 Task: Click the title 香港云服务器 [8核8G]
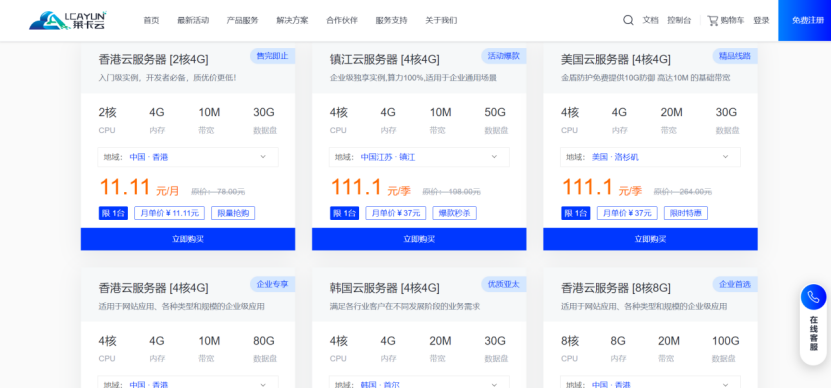(616, 288)
